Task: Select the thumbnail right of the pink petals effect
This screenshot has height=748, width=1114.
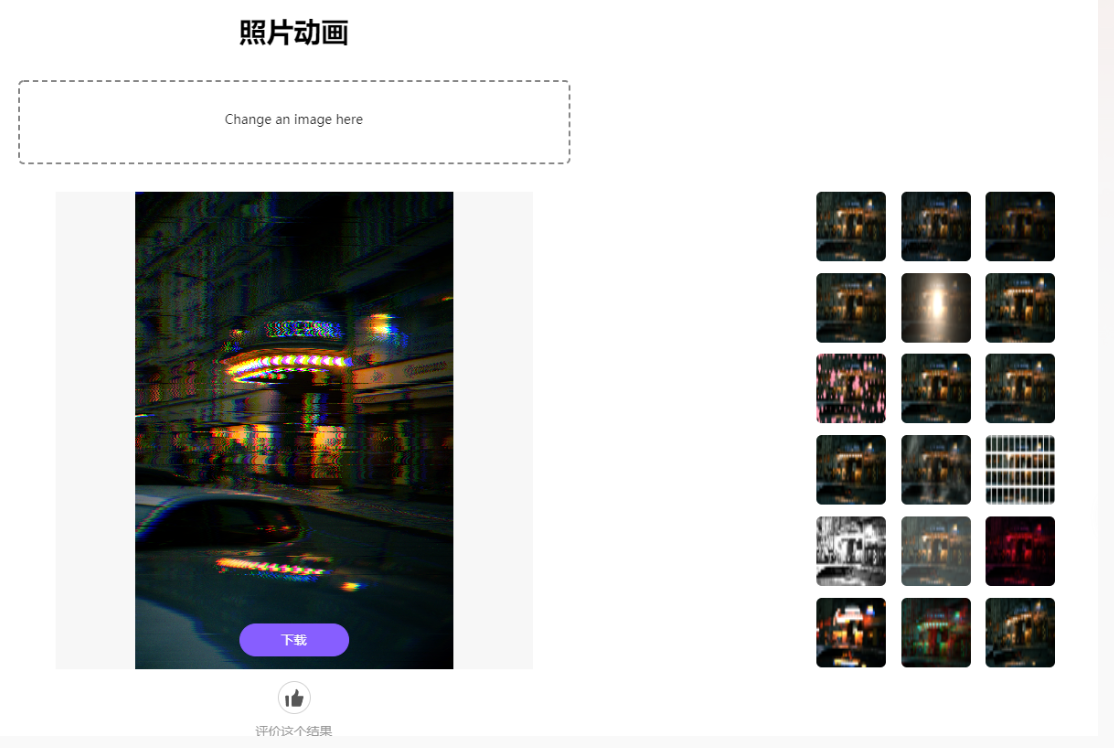Action: [x=935, y=389]
